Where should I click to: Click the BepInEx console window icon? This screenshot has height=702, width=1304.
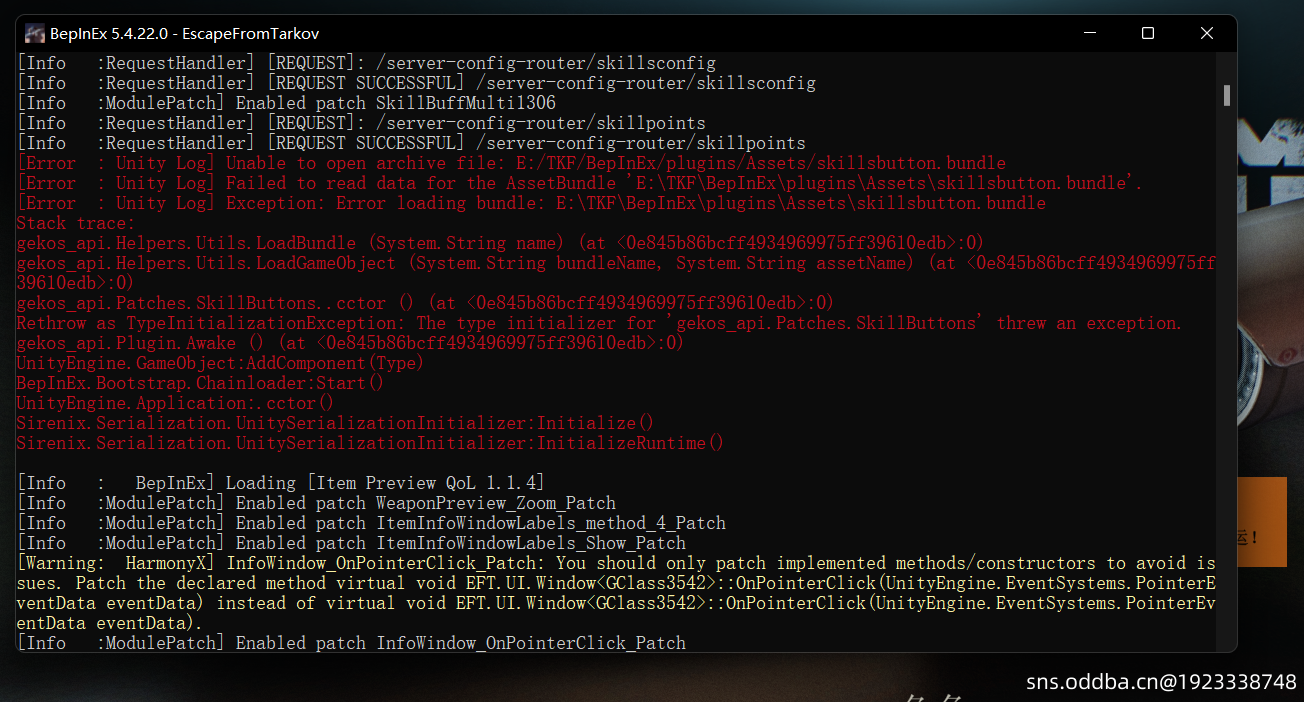pyautogui.click(x=35, y=33)
